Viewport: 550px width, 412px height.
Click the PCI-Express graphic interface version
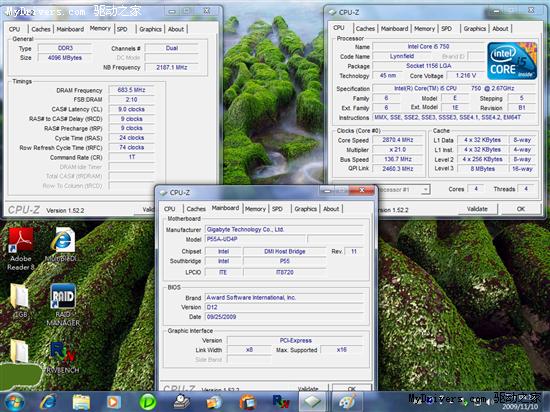click(295, 340)
